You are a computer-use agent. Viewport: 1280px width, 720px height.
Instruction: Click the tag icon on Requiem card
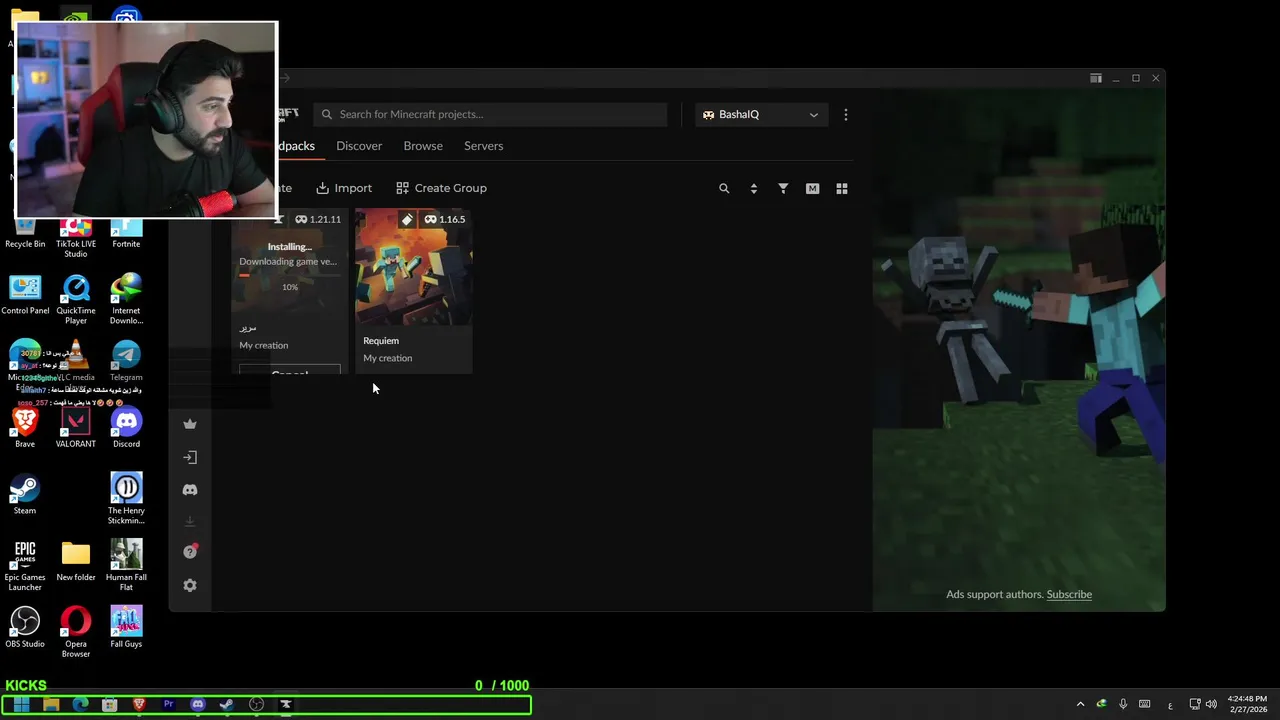[407, 219]
